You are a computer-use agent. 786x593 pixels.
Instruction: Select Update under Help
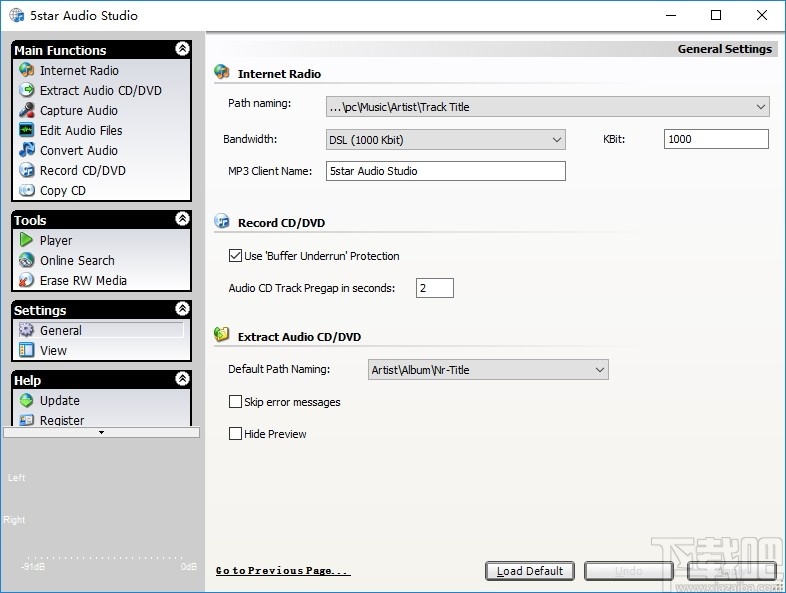coord(60,401)
